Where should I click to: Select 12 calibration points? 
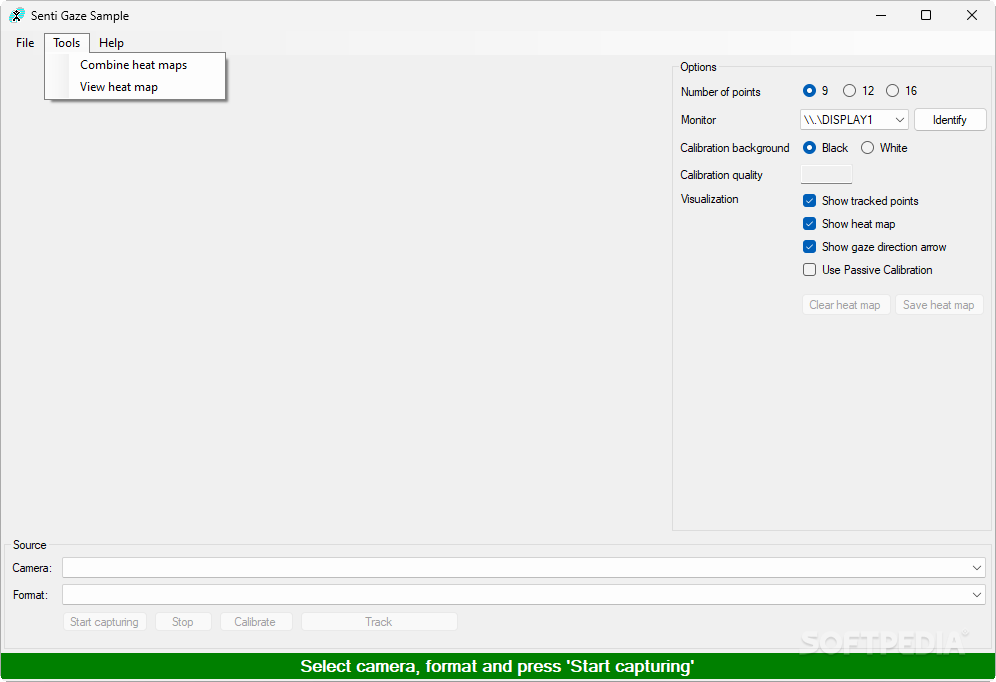click(x=849, y=91)
